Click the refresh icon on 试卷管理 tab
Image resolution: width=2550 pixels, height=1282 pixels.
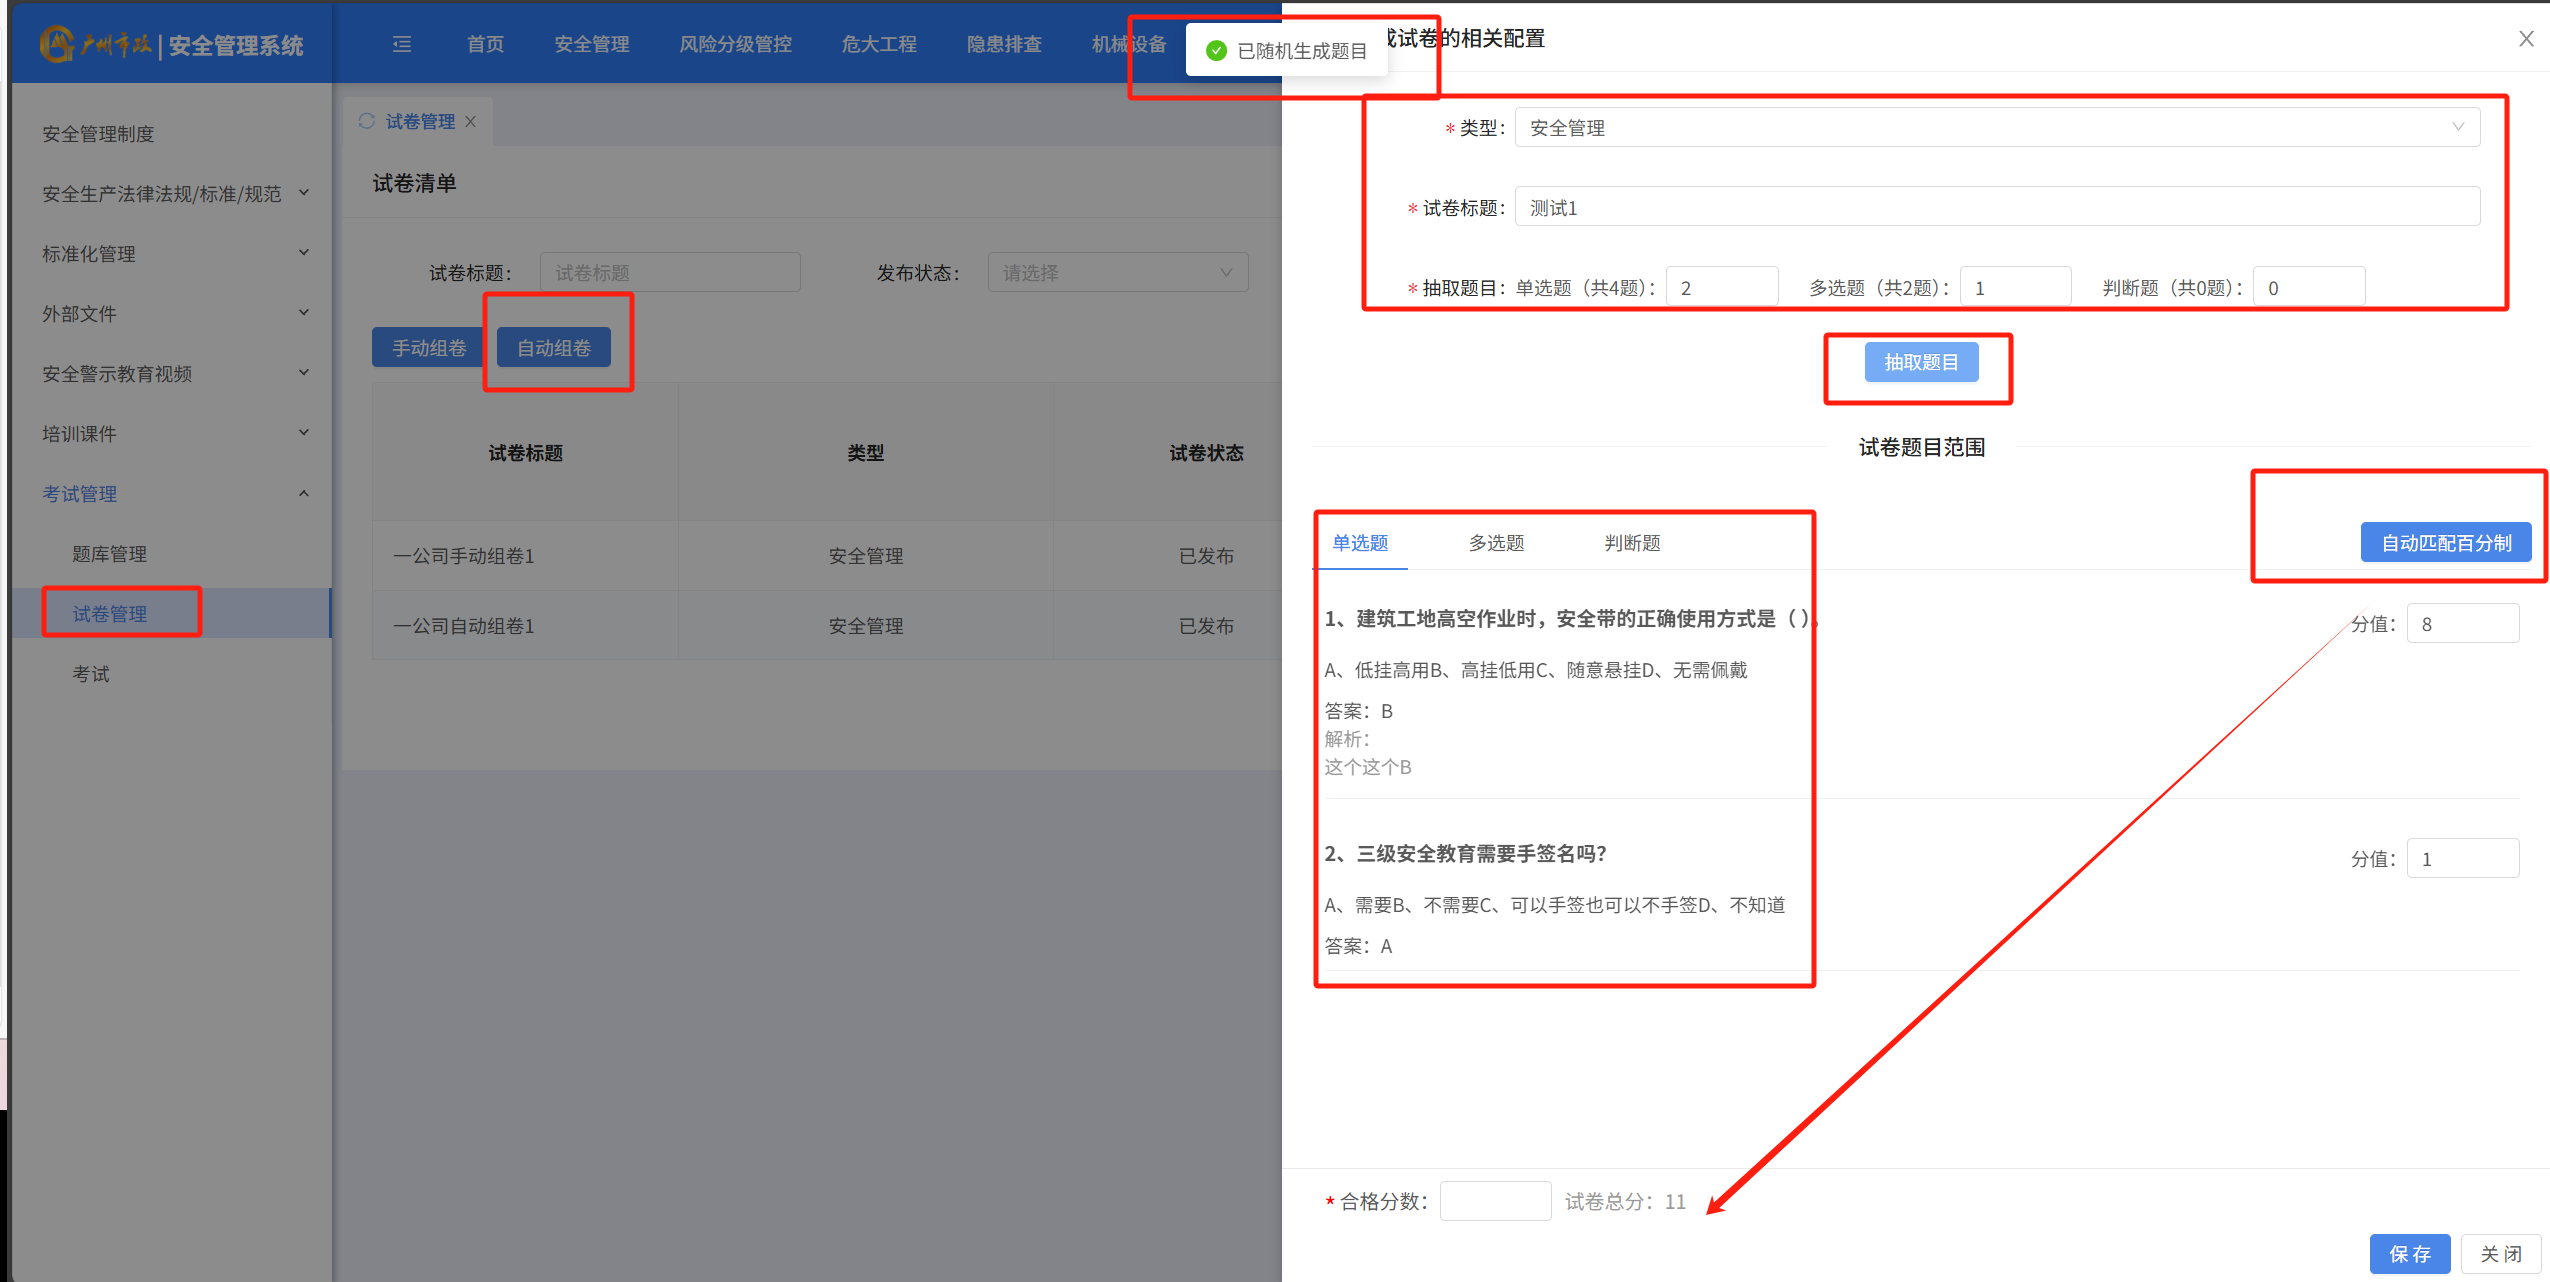367,121
